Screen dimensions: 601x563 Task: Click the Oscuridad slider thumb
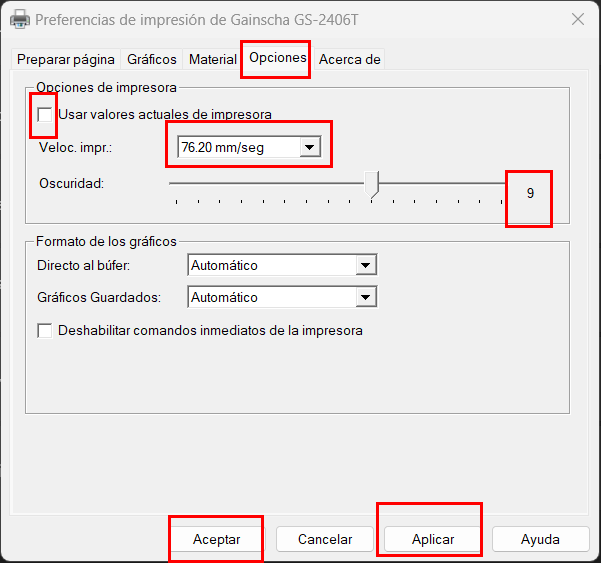pyautogui.click(x=373, y=184)
